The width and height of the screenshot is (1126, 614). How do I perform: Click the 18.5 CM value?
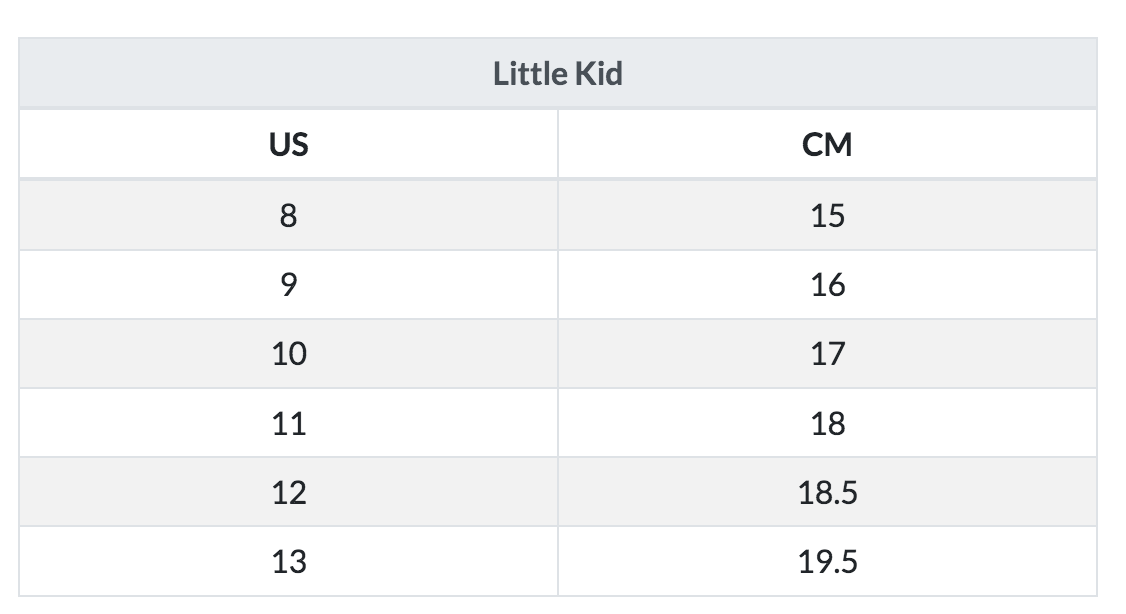827,493
